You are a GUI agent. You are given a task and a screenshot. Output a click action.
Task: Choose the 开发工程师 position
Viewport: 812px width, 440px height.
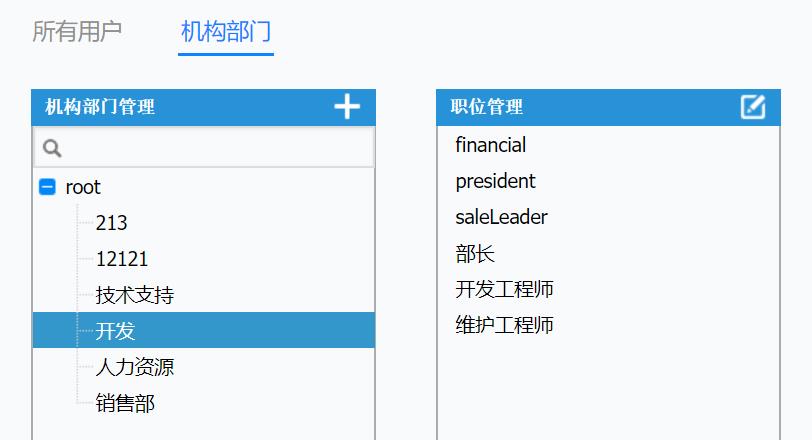tap(504, 289)
